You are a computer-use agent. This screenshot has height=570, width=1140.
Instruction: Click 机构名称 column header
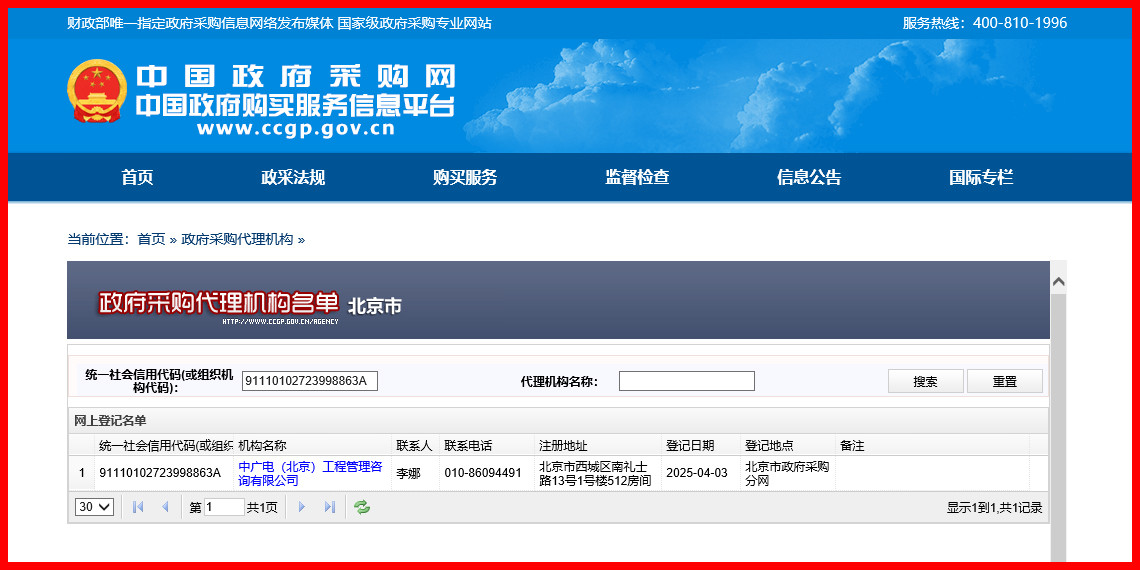313,446
